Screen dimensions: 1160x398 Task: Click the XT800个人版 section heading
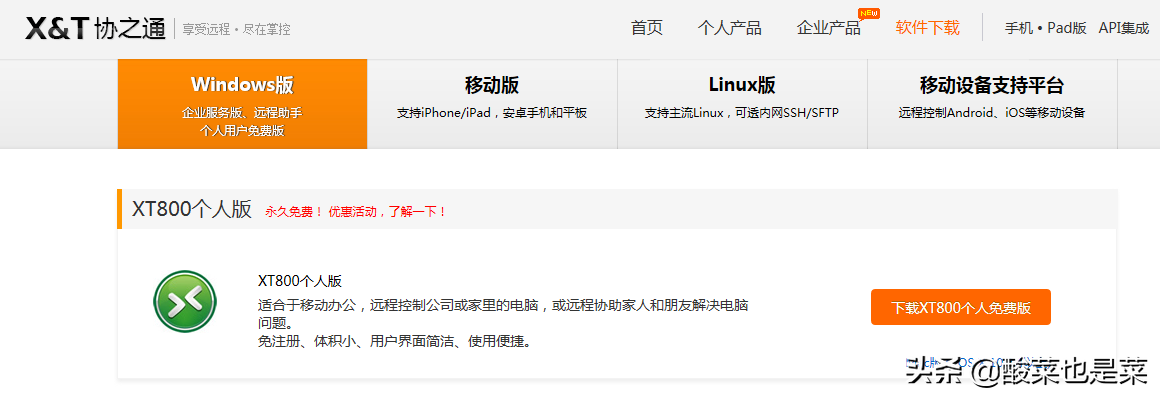[x=192, y=209]
